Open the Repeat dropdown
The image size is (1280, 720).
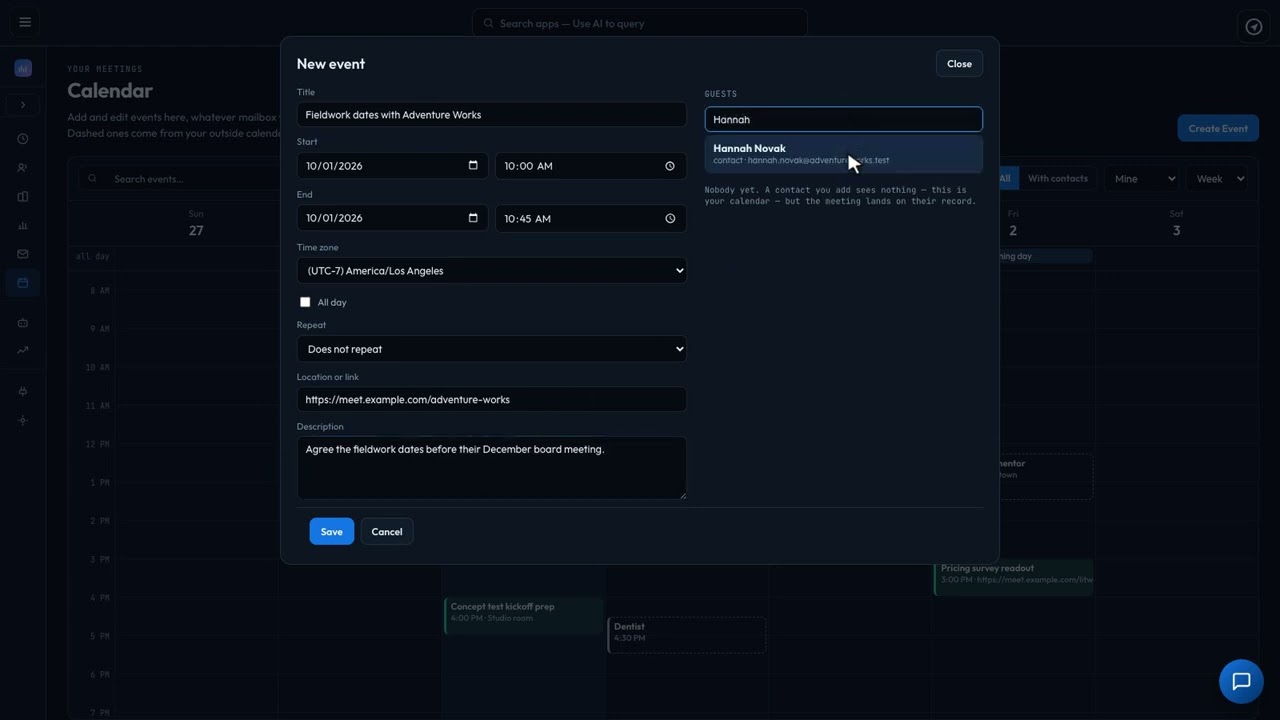[492, 349]
